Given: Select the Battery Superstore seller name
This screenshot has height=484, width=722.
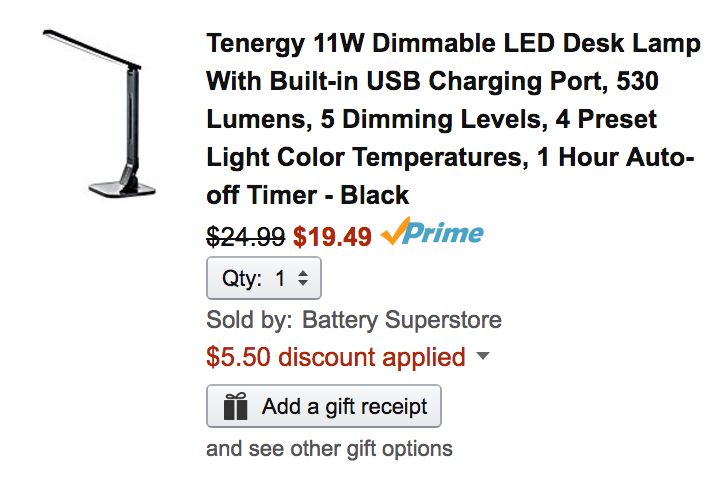Looking at the screenshot, I should [x=402, y=320].
